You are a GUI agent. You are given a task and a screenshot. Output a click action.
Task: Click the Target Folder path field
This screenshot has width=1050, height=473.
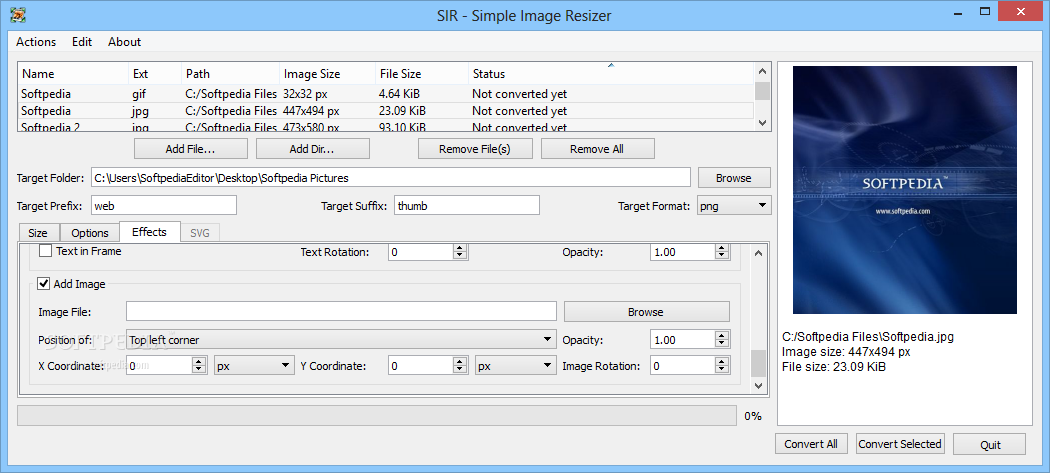tap(390, 178)
